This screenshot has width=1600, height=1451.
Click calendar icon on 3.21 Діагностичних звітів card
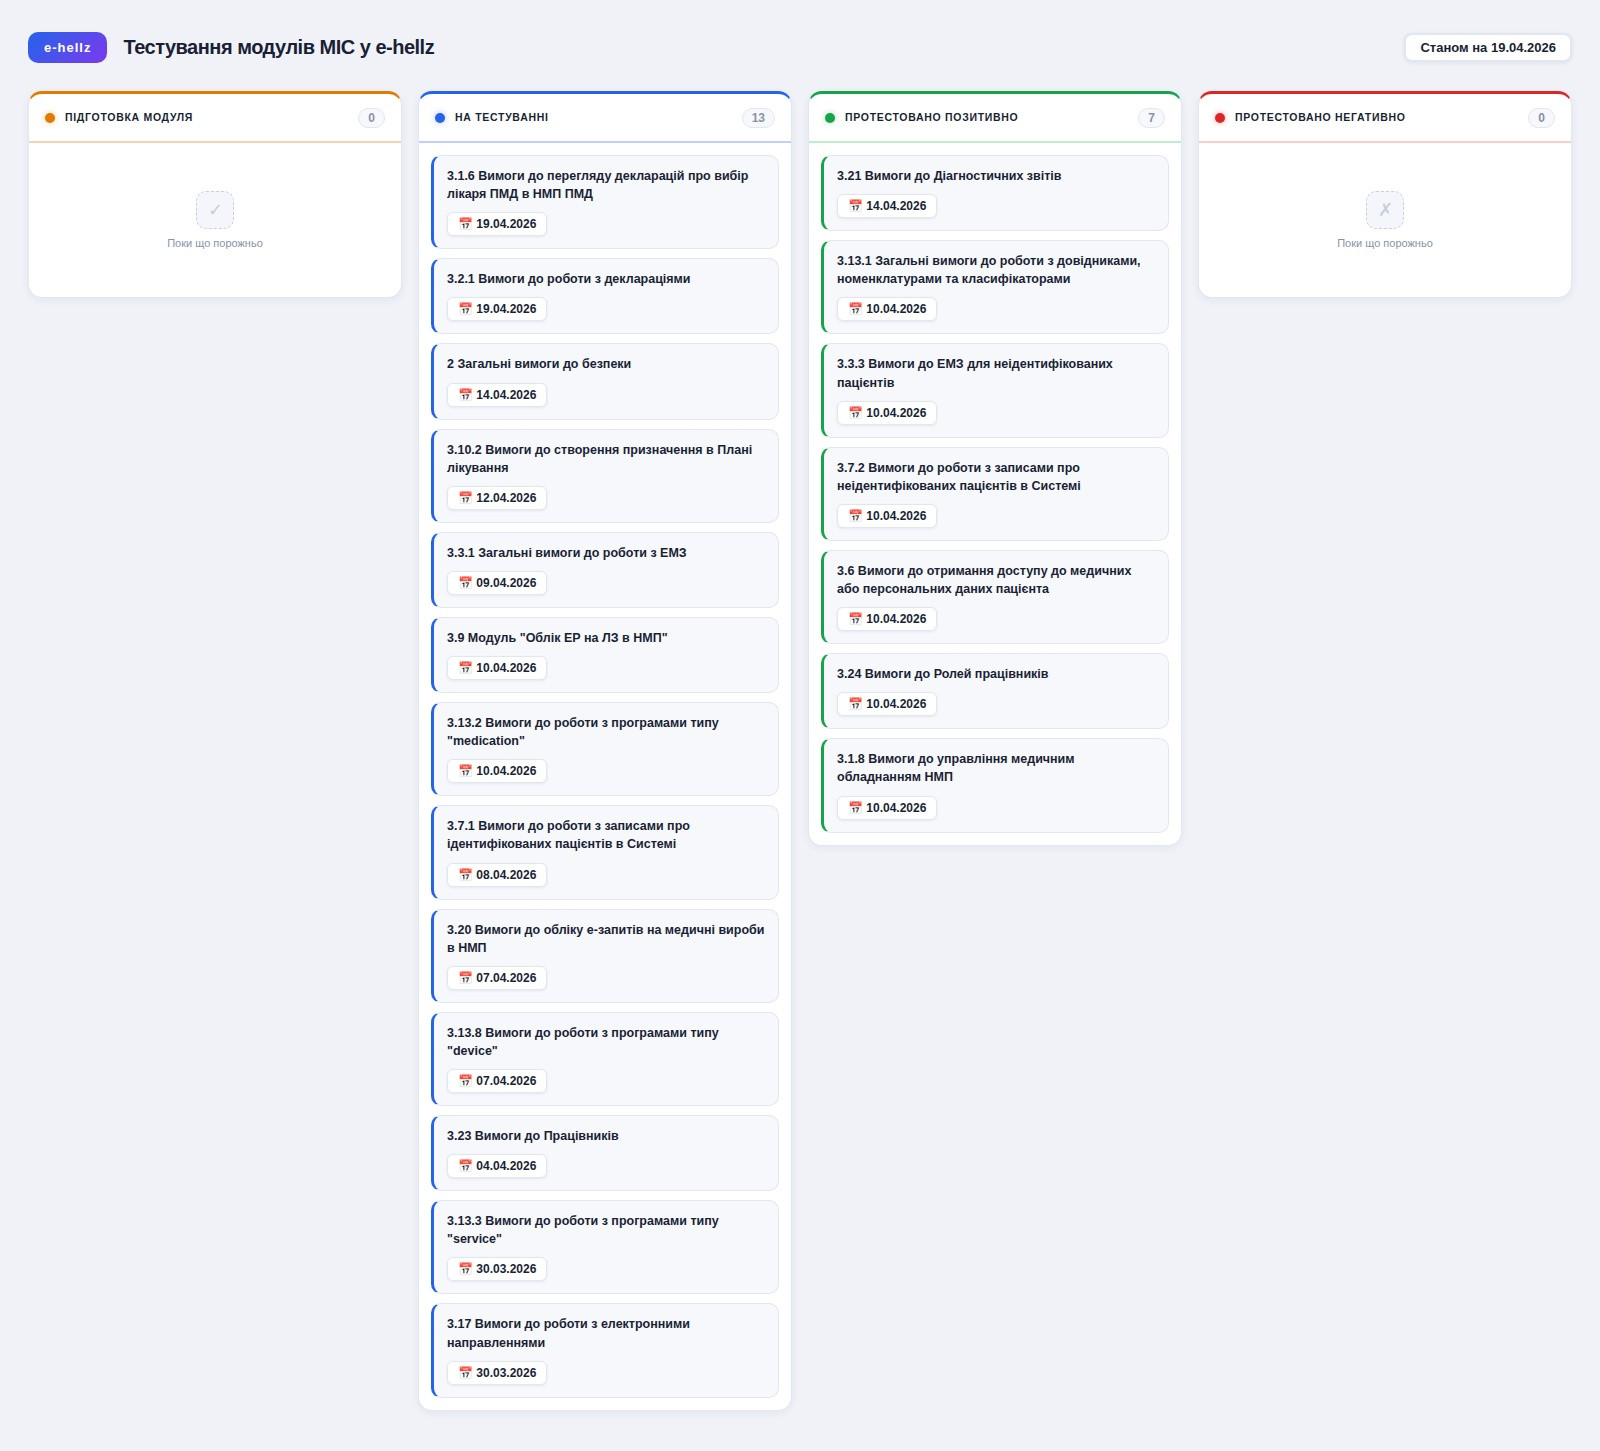coord(855,206)
